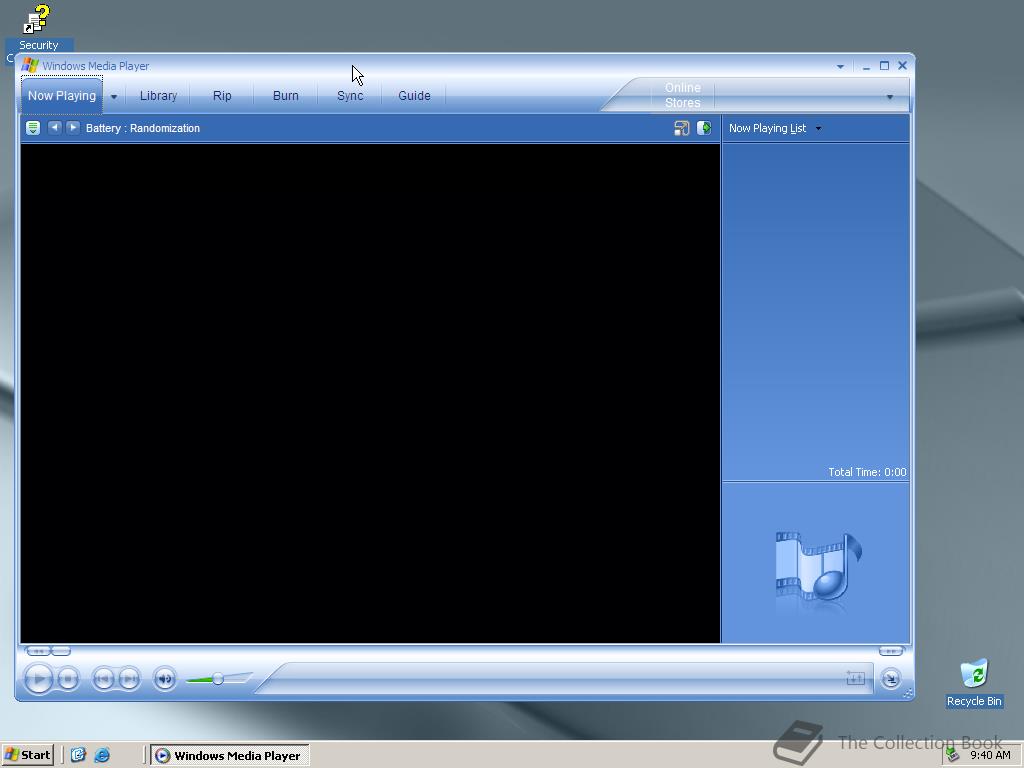Open the Now Playing options menu icon
Image resolution: width=1024 pixels, height=768 pixels.
pyautogui.click(x=33, y=128)
